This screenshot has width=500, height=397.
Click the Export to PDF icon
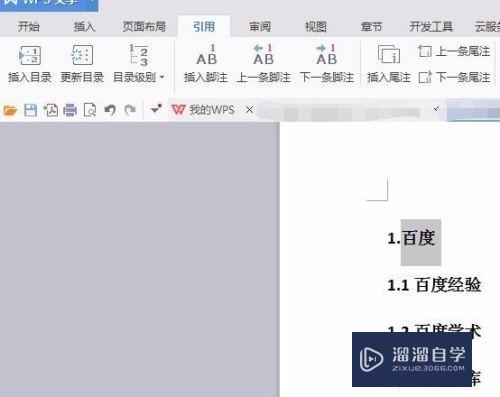(x=51, y=110)
